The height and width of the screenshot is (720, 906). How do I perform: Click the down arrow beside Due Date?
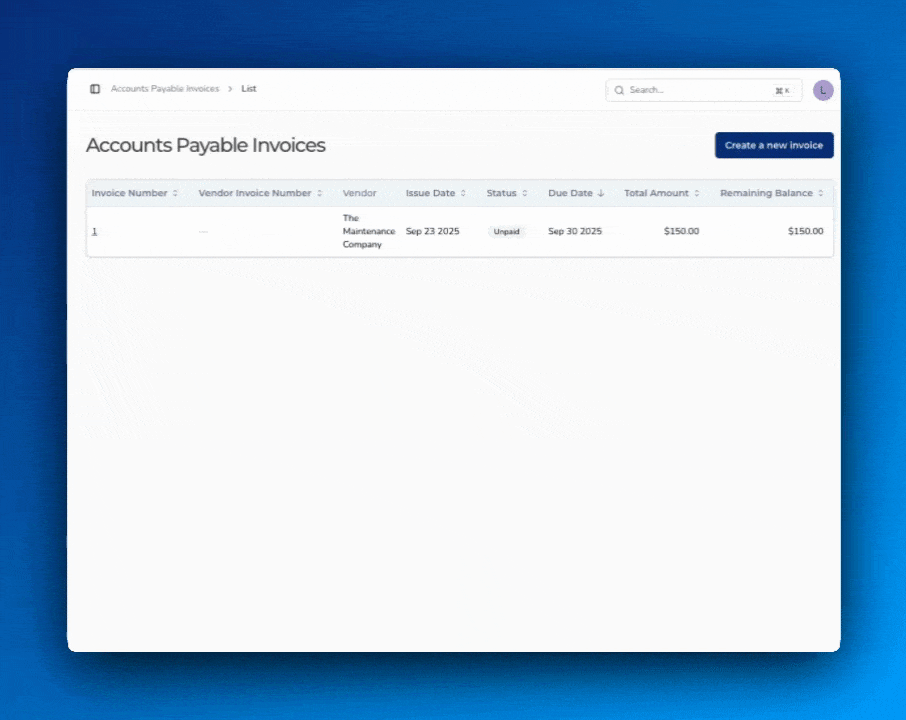coord(601,193)
